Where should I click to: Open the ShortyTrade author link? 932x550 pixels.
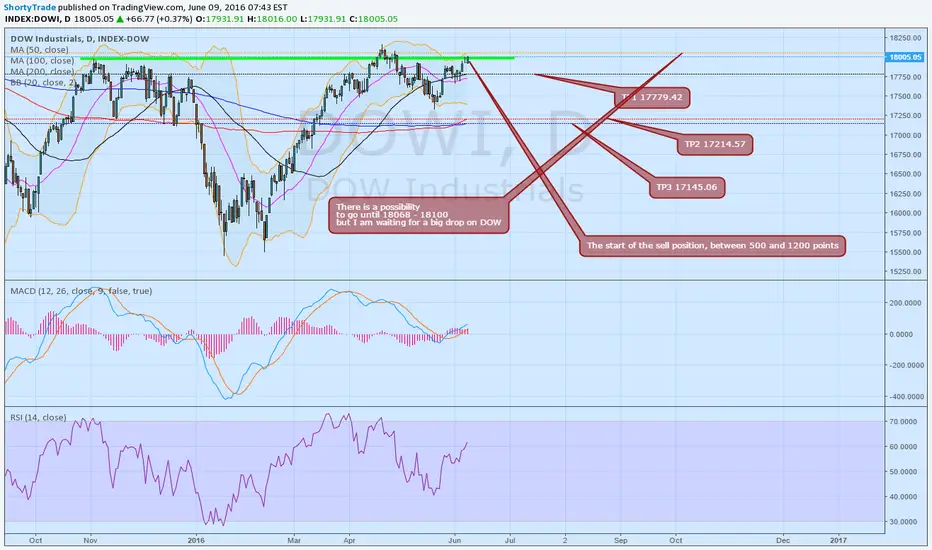point(30,8)
